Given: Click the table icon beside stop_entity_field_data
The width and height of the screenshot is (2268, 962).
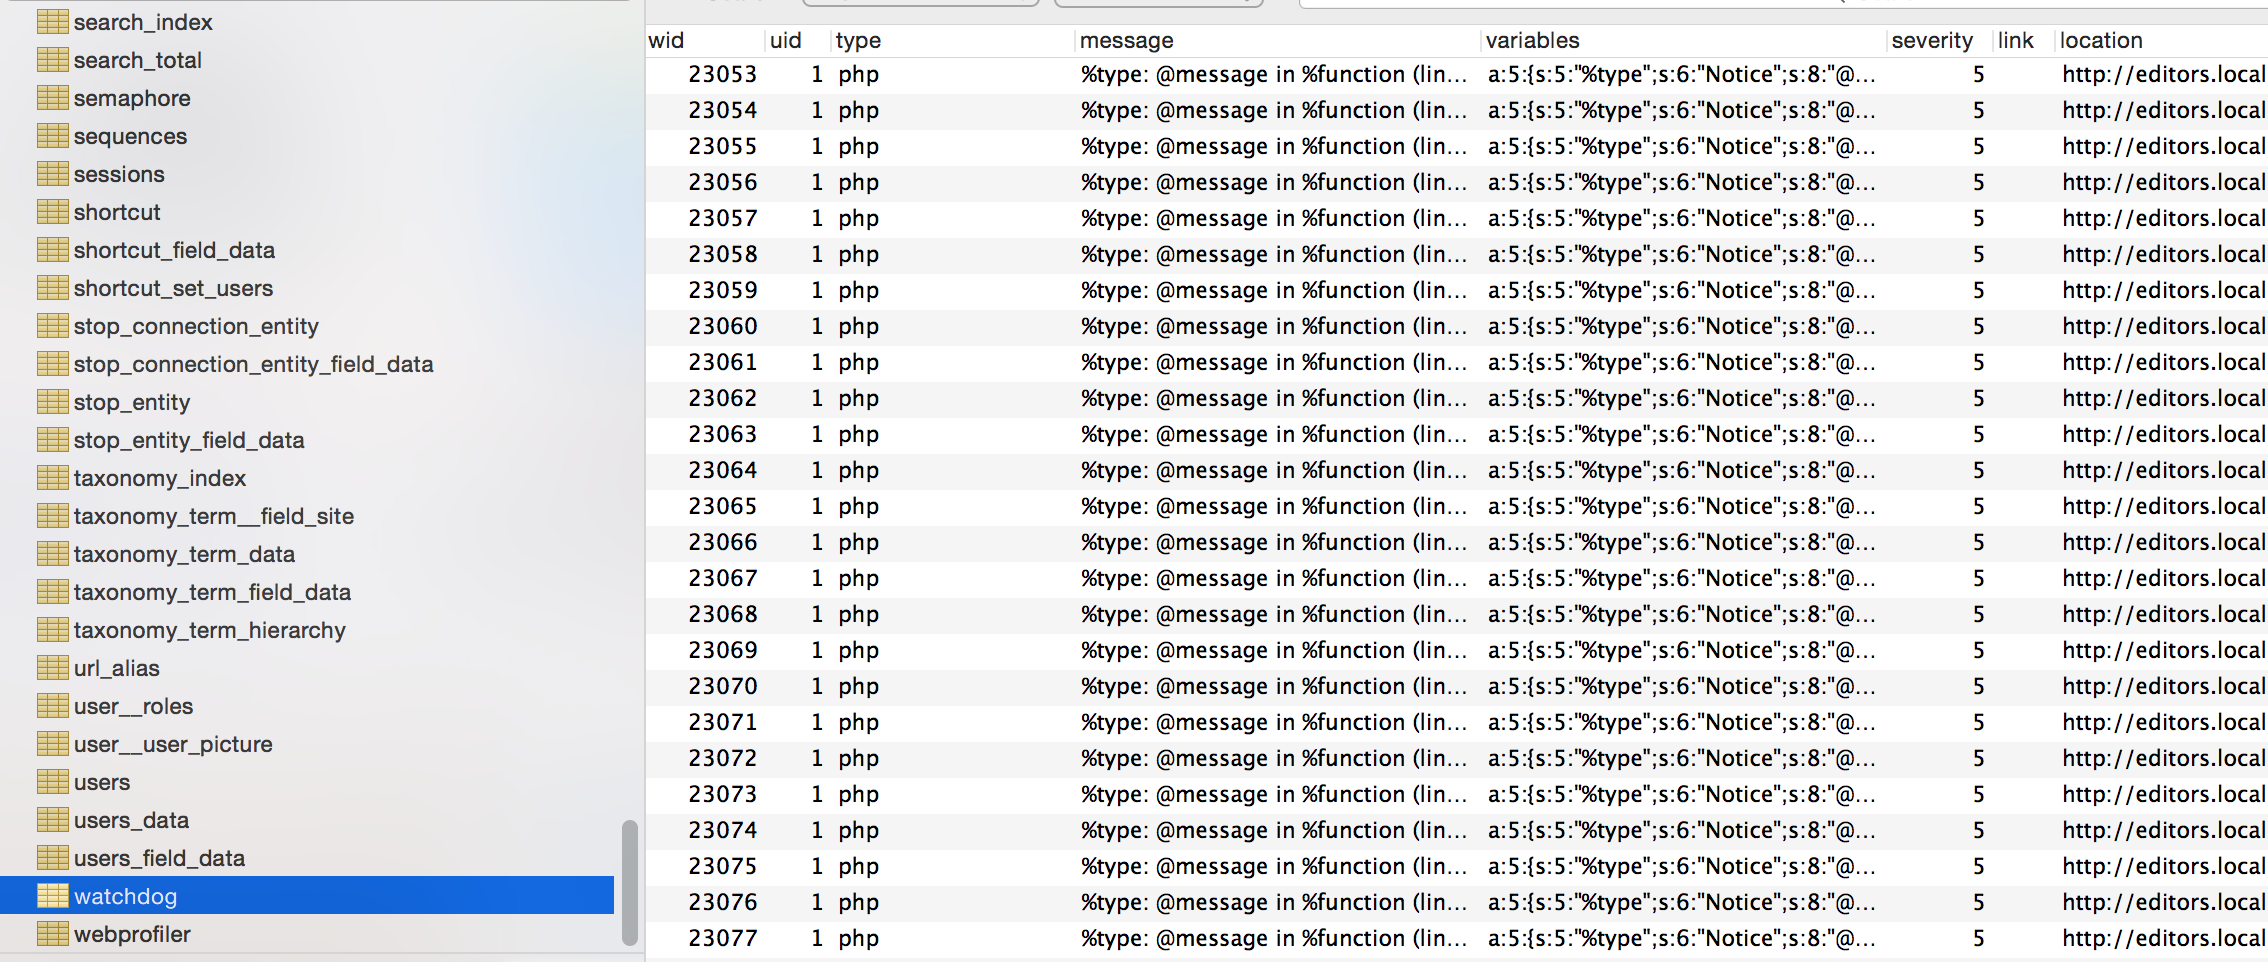Looking at the screenshot, I should [x=53, y=439].
